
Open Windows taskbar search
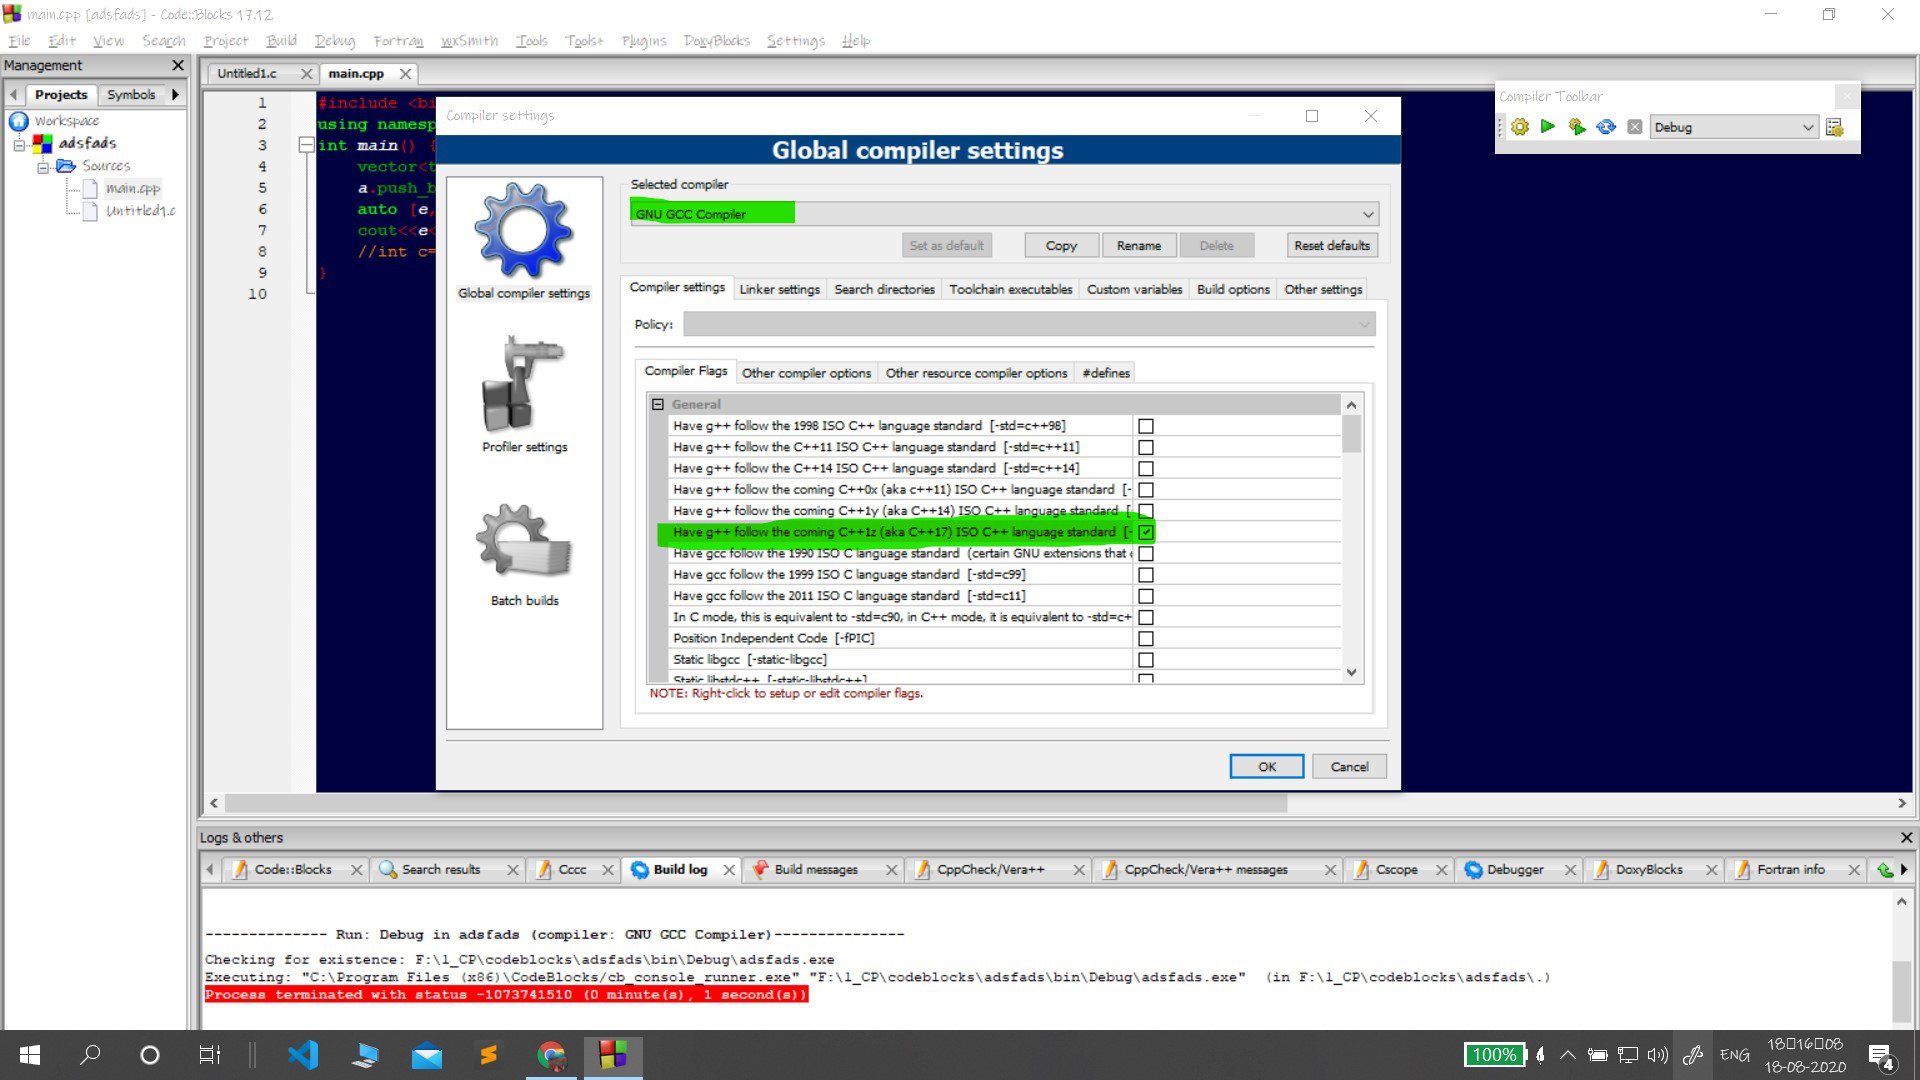click(x=90, y=1055)
